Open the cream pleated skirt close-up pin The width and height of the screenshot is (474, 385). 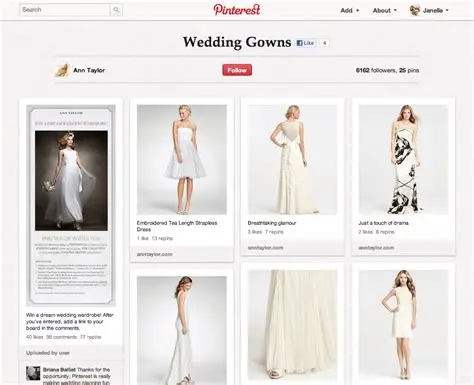point(292,324)
